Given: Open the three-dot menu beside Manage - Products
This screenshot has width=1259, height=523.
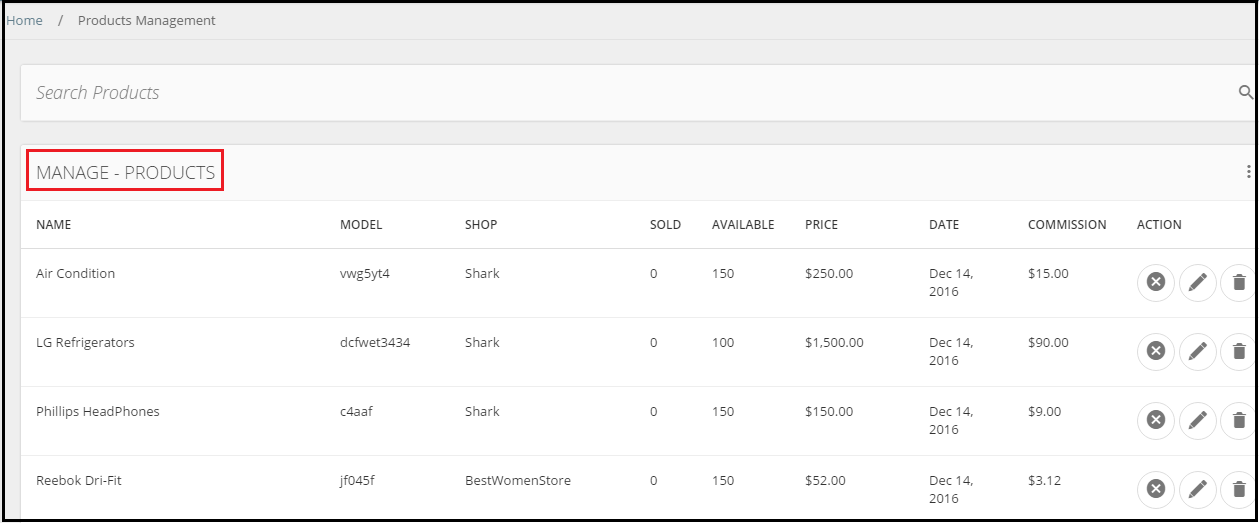Looking at the screenshot, I should pos(1249,172).
